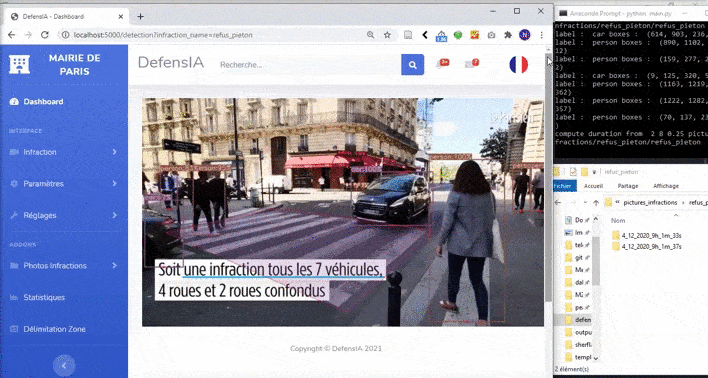Open the Affichage tab in File Explorer
708x378 pixels.
point(666,186)
